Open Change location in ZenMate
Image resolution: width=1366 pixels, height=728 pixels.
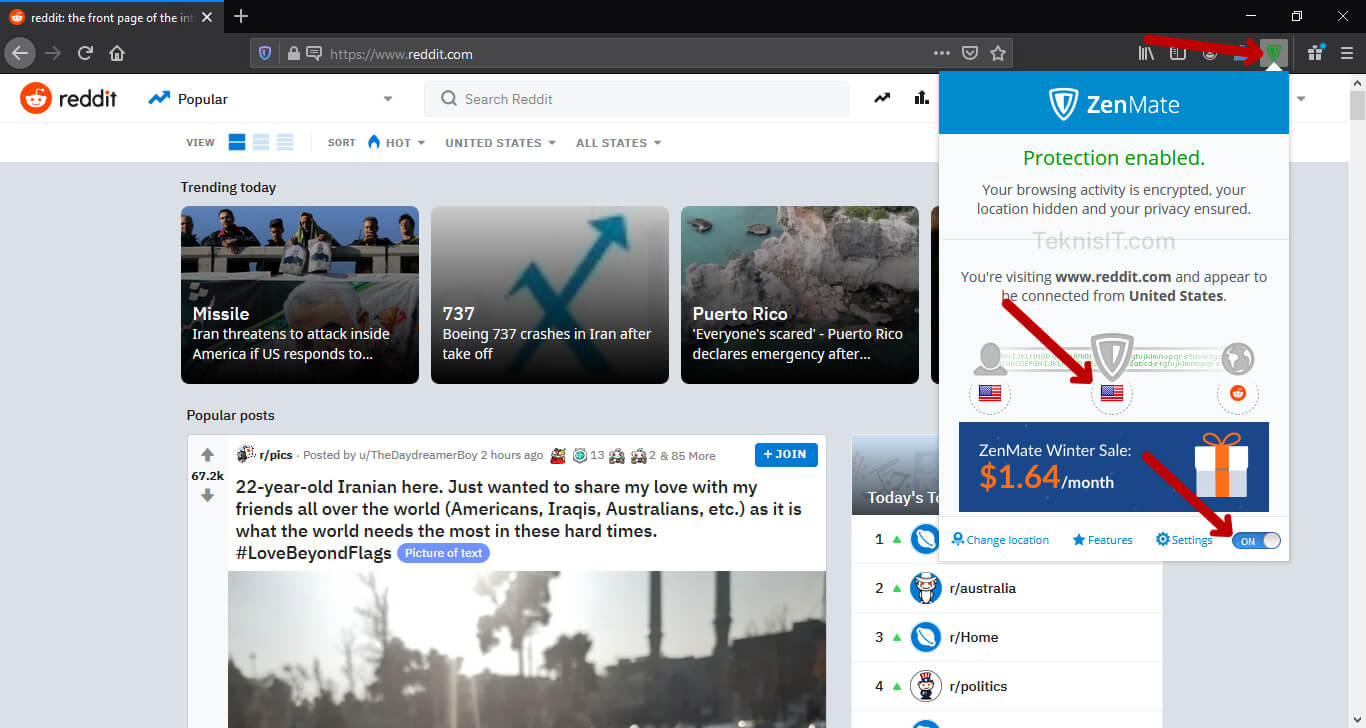(x=1000, y=540)
